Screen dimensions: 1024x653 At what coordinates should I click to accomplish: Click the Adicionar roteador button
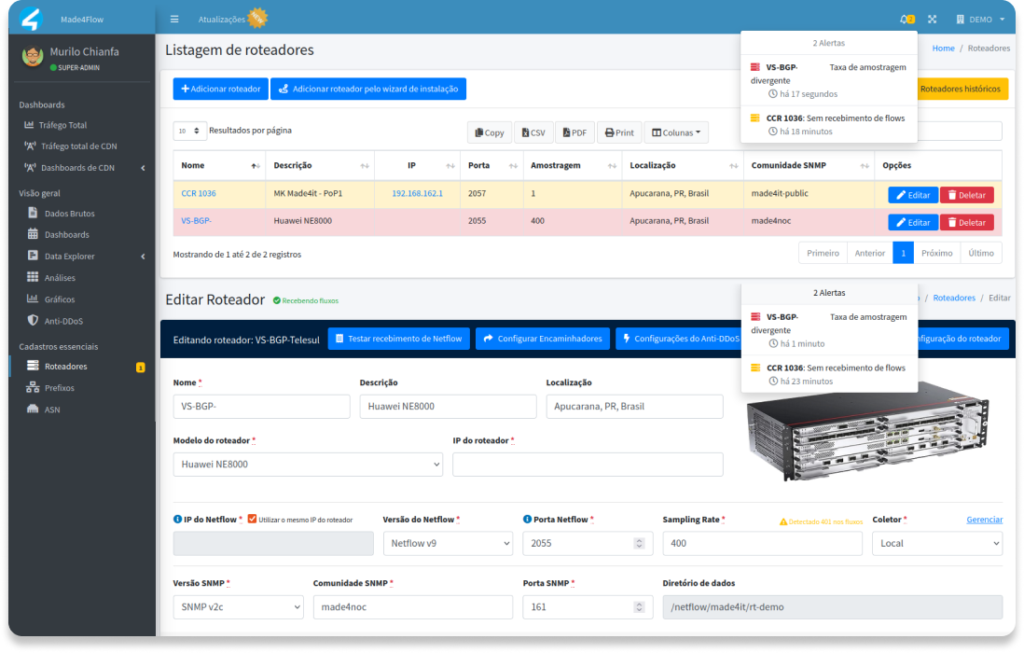pyautogui.click(x=220, y=89)
